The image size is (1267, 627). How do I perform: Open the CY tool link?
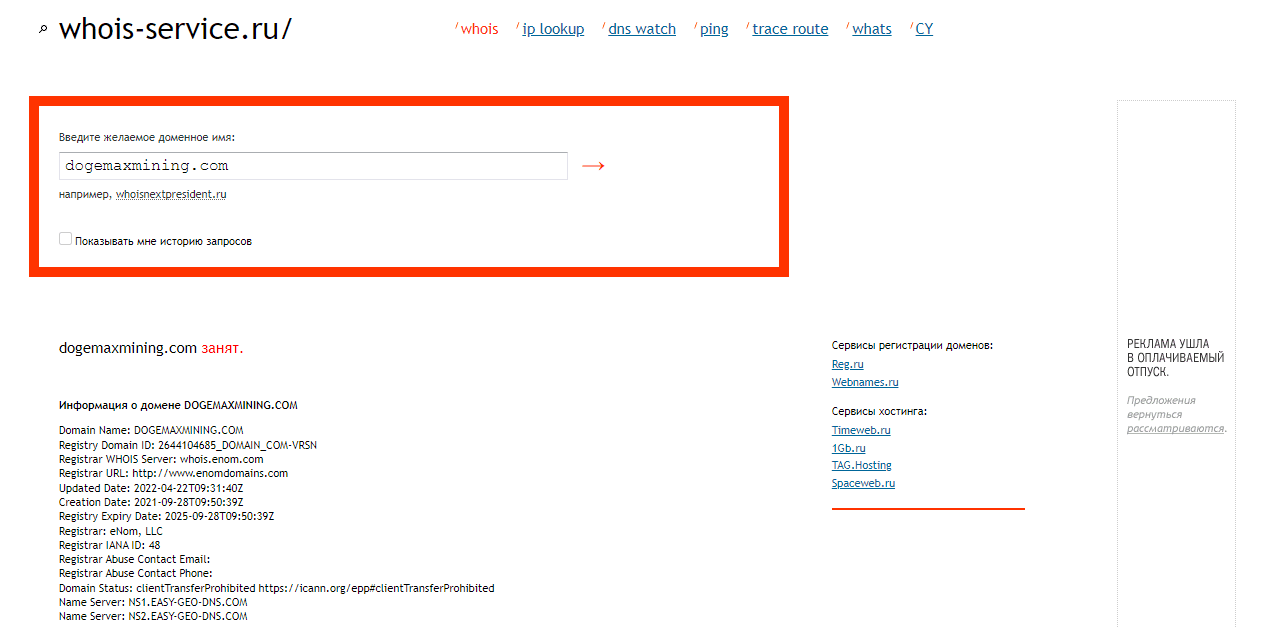click(924, 29)
